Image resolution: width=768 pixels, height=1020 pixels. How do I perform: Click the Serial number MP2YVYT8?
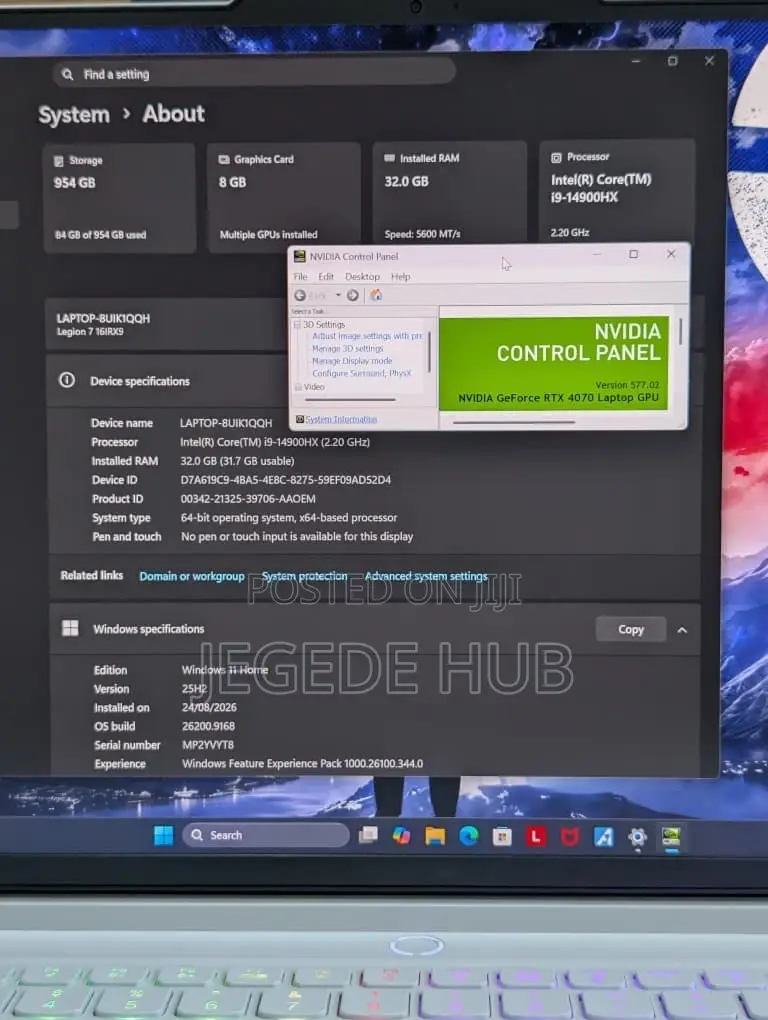point(207,745)
